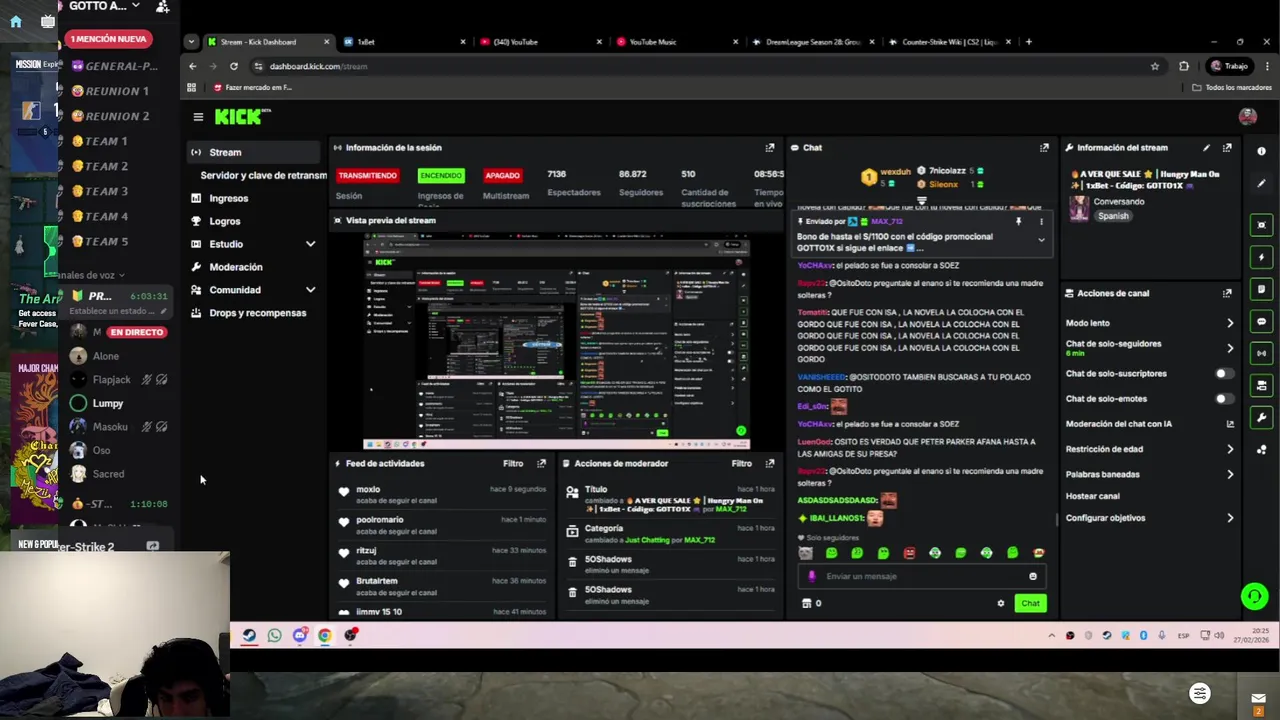
Task: Open Drops y recompensas in Kick sidebar
Action: pyautogui.click(x=257, y=313)
